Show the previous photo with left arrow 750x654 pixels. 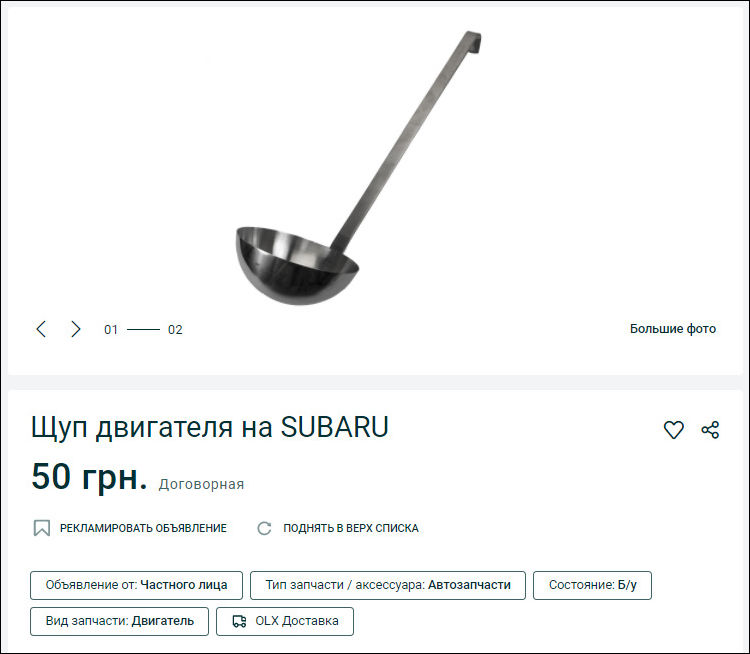click(x=41, y=329)
